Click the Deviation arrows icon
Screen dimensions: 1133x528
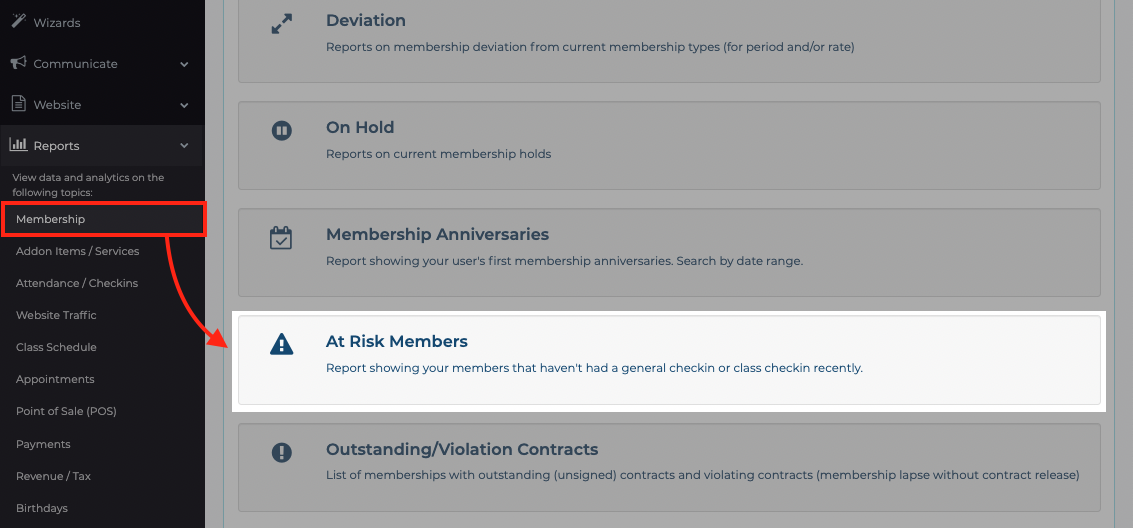pyautogui.click(x=281, y=24)
